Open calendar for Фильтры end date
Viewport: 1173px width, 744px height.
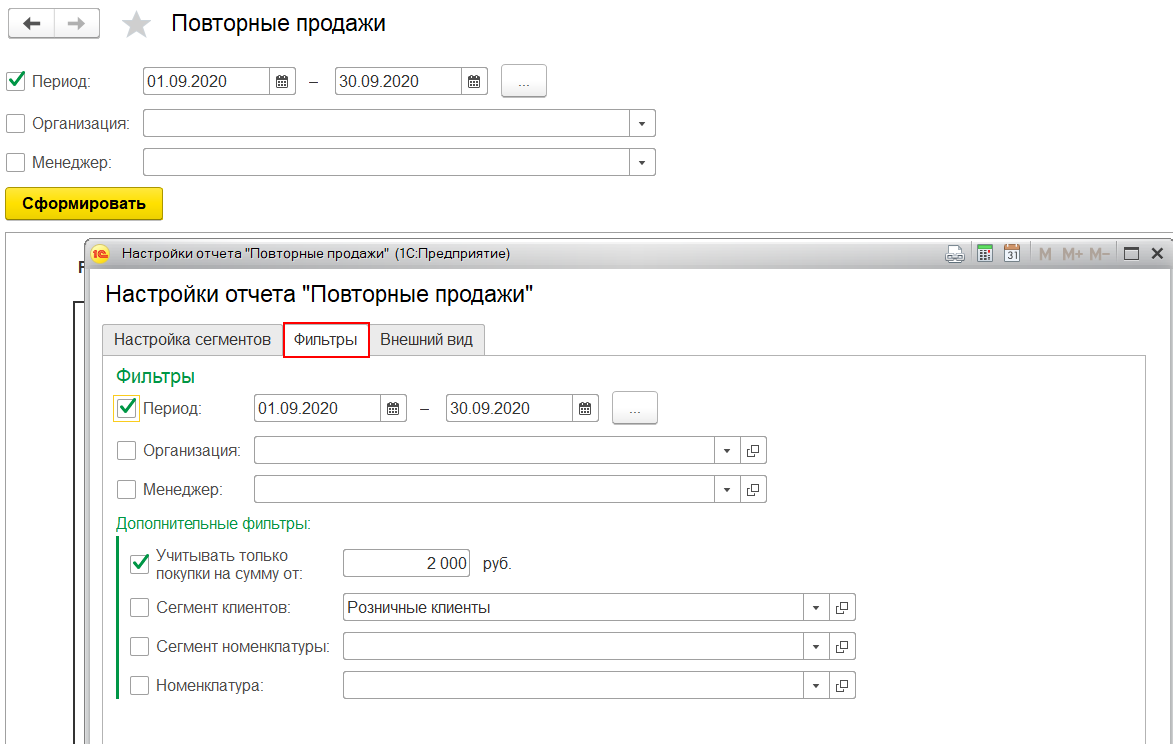coord(585,408)
